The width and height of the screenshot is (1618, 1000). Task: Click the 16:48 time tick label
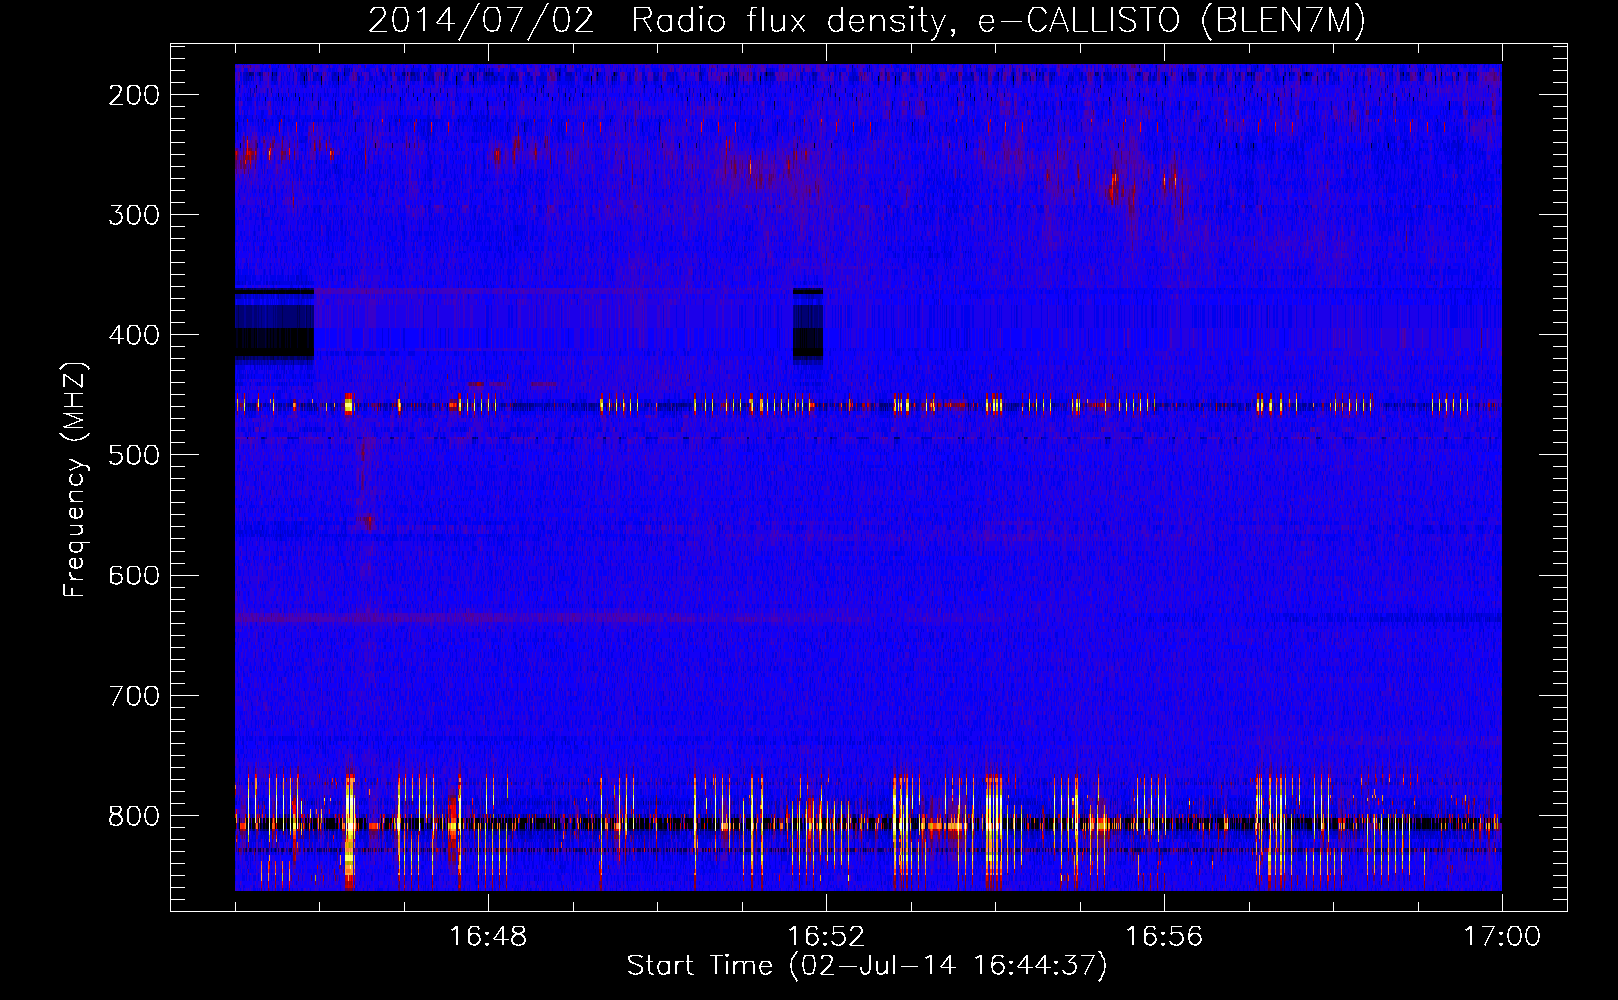(x=488, y=936)
